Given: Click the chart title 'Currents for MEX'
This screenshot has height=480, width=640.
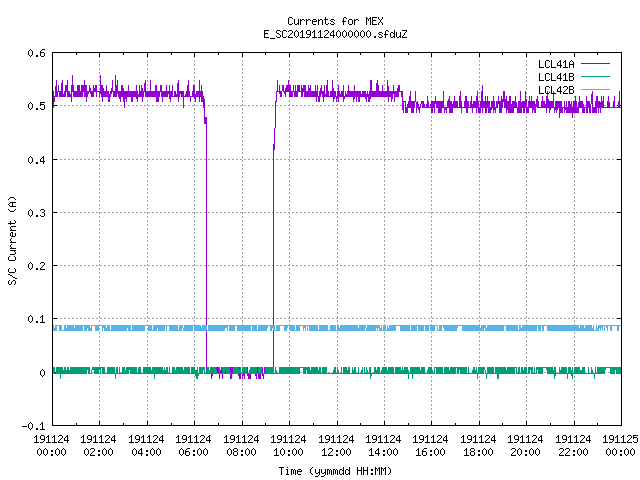Looking at the screenshot, I should pyautogui.click(x=335, y=21).
